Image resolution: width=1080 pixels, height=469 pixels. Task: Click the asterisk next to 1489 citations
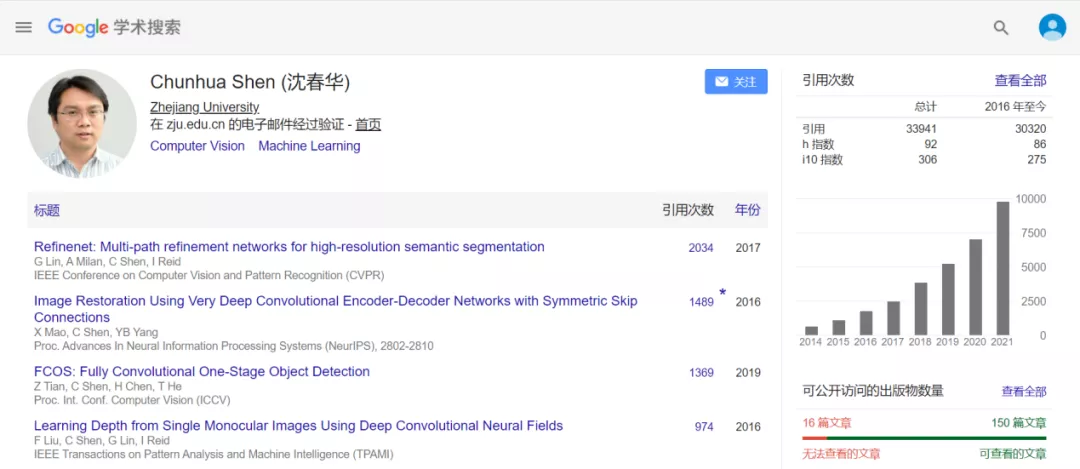click(x=723, y=293)
